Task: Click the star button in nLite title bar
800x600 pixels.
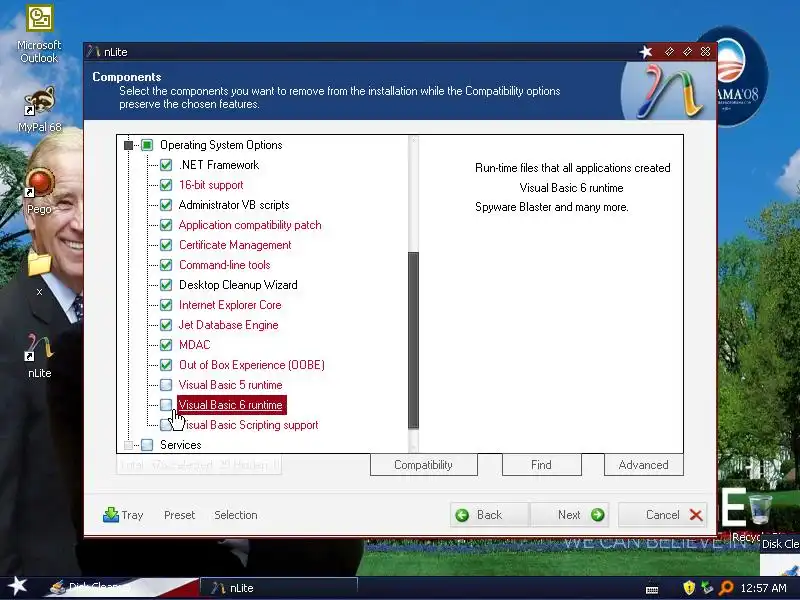Action: point(646,52)
